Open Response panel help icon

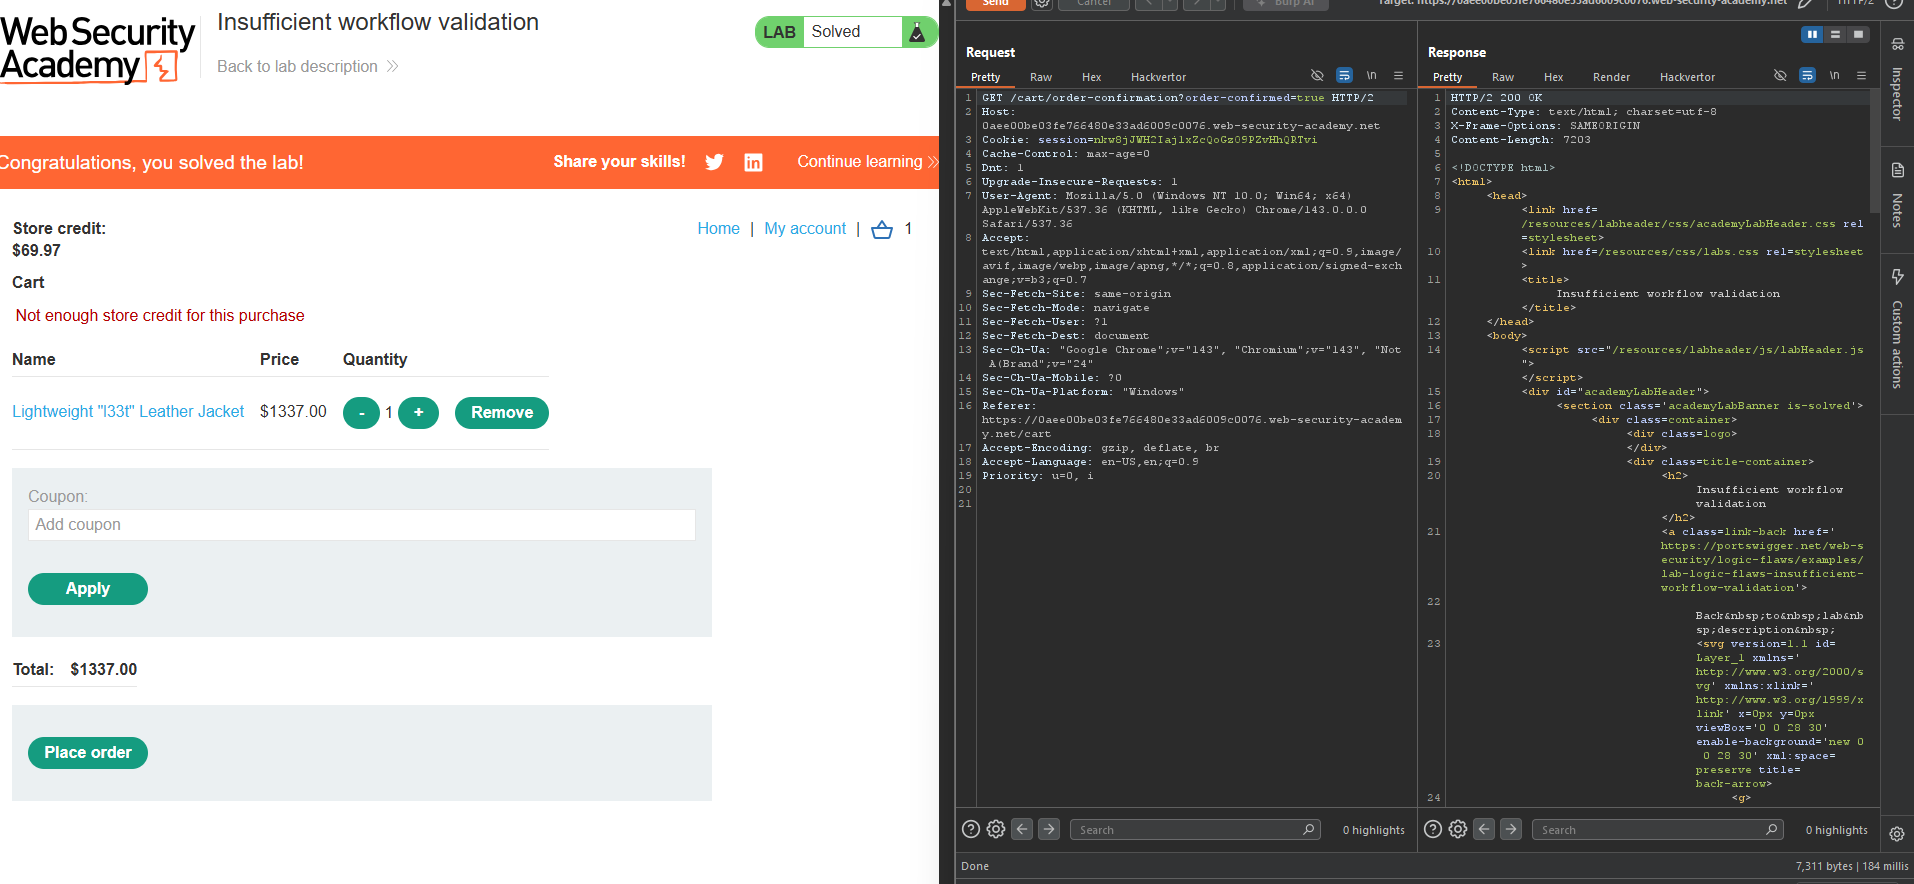pos(1432,829)
